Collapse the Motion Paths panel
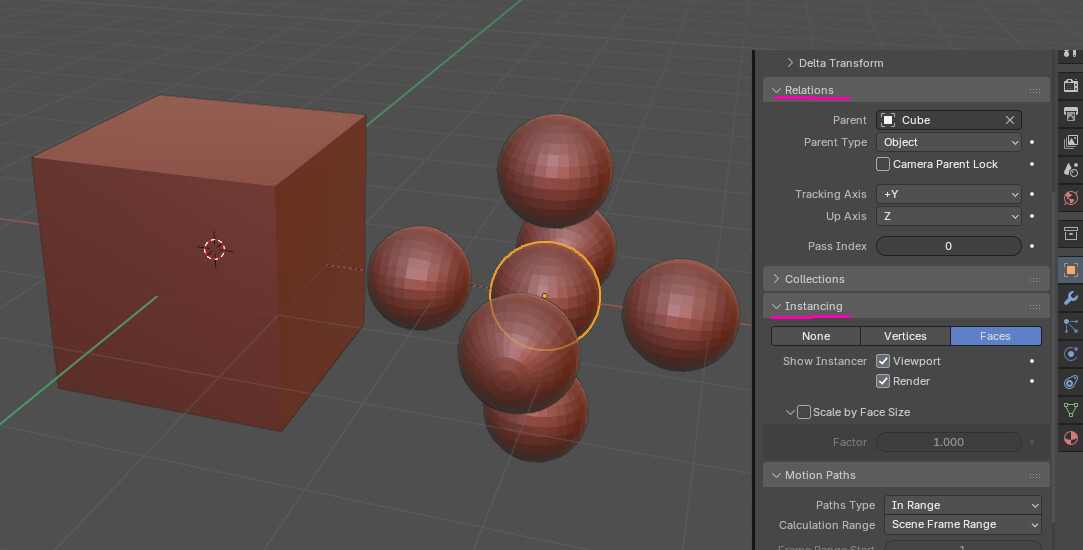 pyautogui.click(x=776, y=475)
